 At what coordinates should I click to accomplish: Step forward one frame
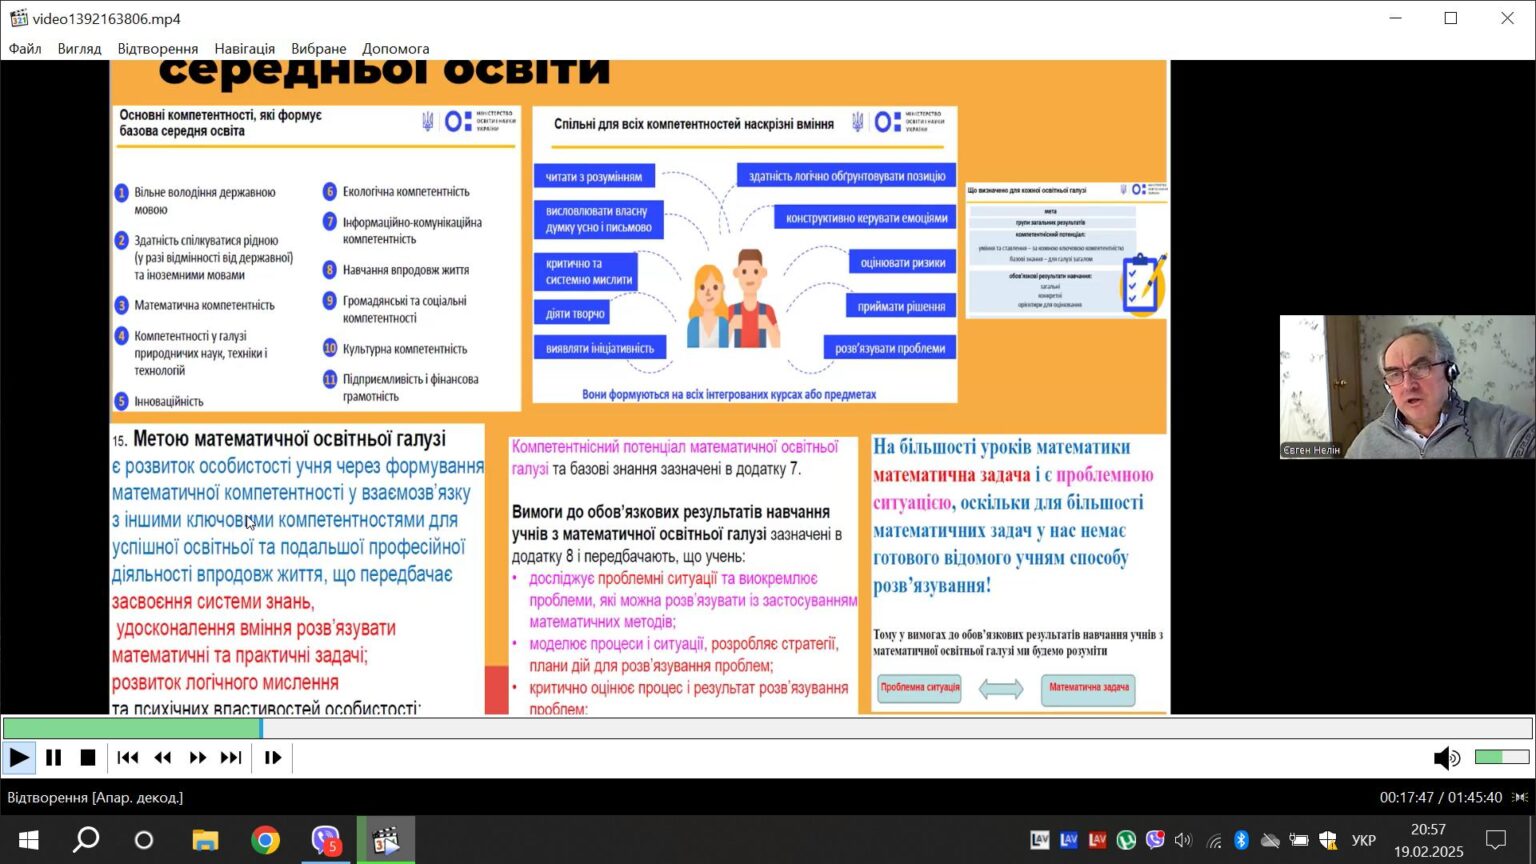pos(273,758)
